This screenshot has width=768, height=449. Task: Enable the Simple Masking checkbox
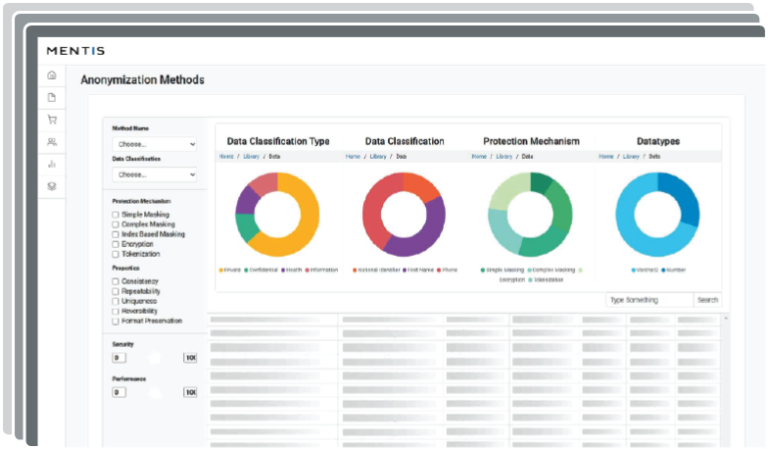116,214
